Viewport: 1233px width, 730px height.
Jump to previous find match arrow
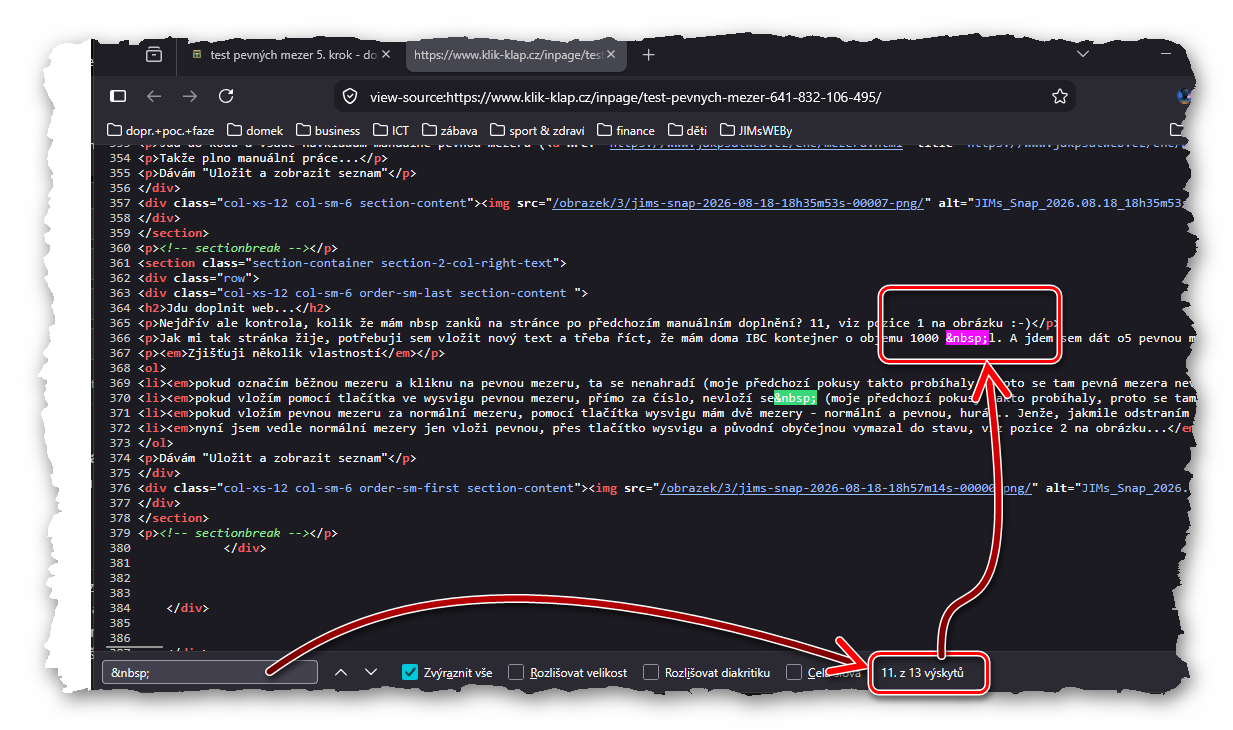point(341,673)
